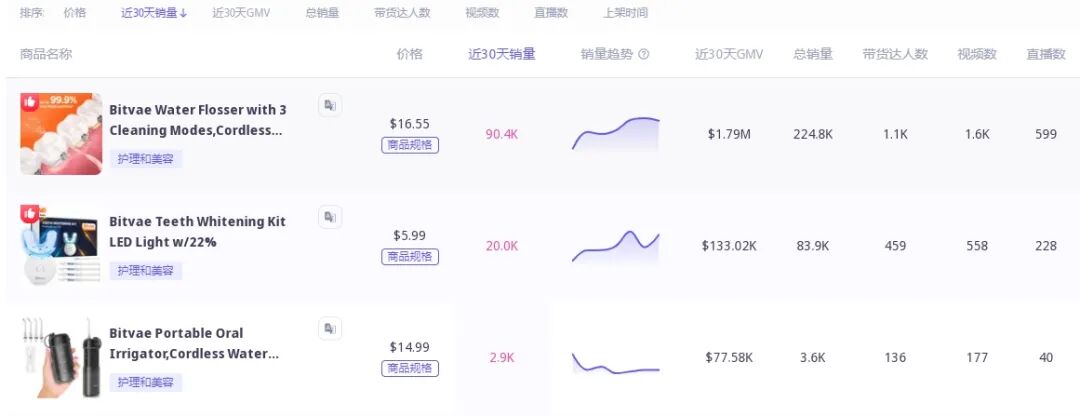The image size is (1080, 416).
Task: Click 护理和美容 tag on Oral Irrigator row
Action: [x=146, y=382]
